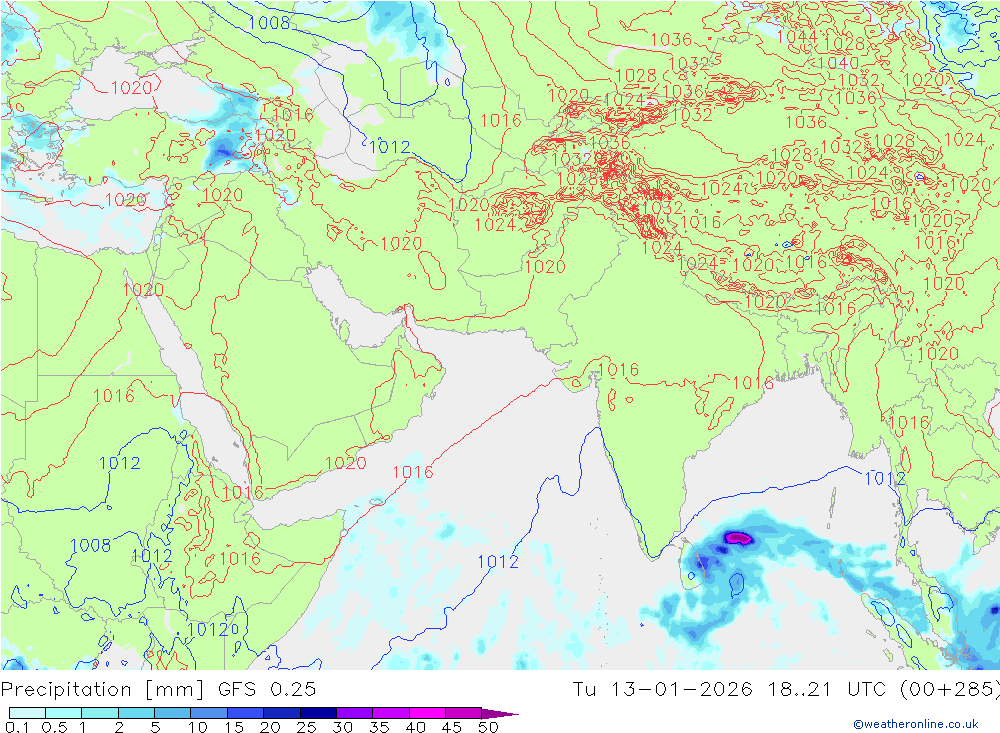Click the 1–2 mm legend swatch
The height and width of the screenshot is (733, 1000).
click(x=99, y=713)
